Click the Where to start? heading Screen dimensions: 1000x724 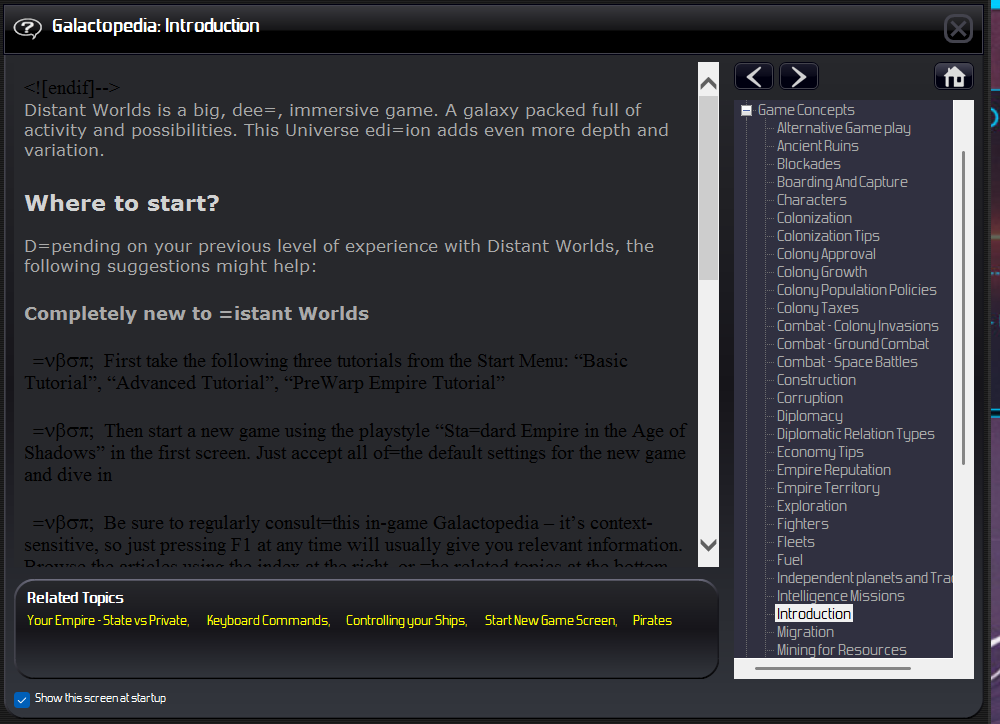122,203
